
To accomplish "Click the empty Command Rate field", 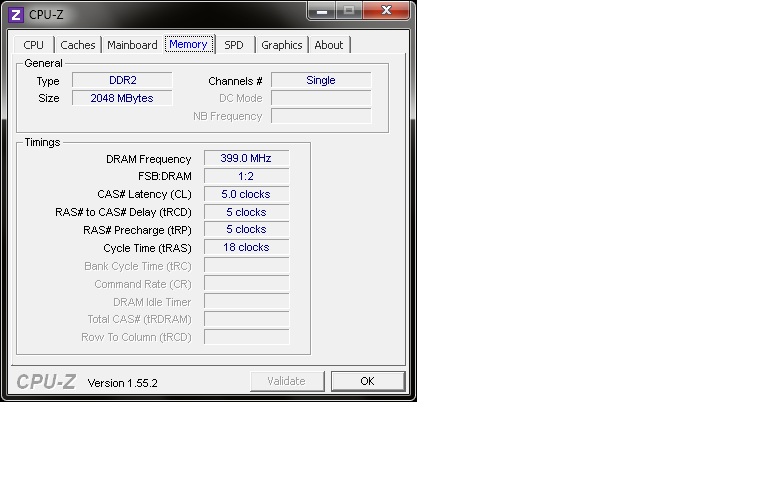I will (x=246, y=283).
